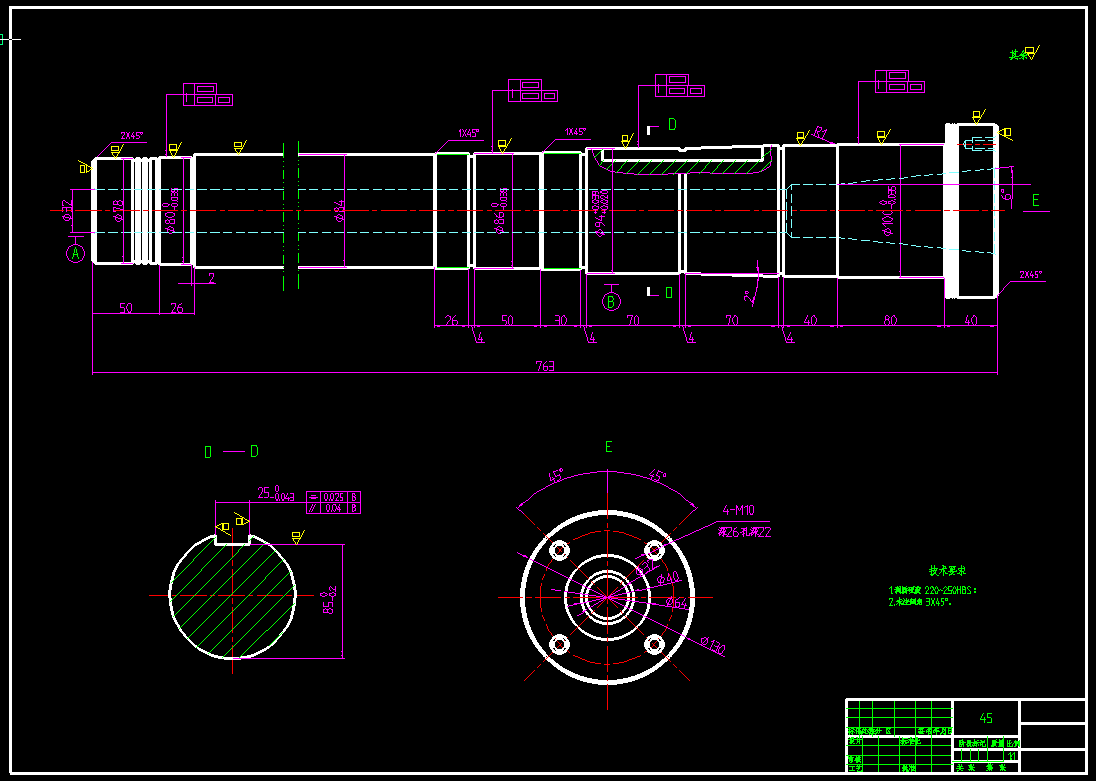Viewport: 1096px width, 781px height.
Task: Click the 6° taper angle dimension
Action: pos(1007,194)
